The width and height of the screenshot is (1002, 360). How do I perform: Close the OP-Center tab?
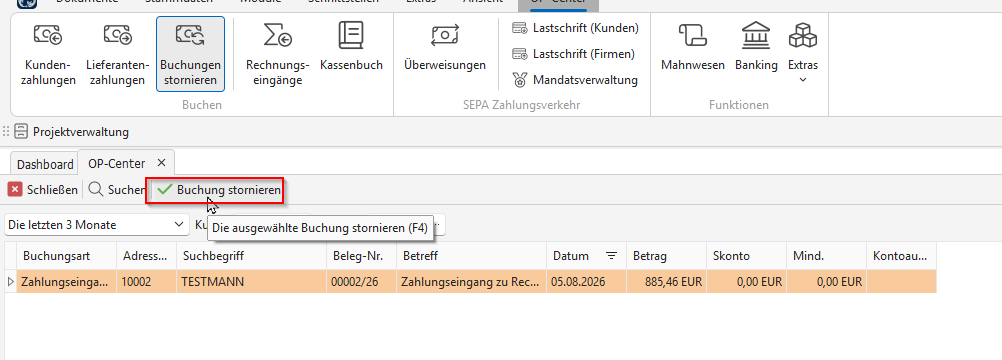click(161, 162)
